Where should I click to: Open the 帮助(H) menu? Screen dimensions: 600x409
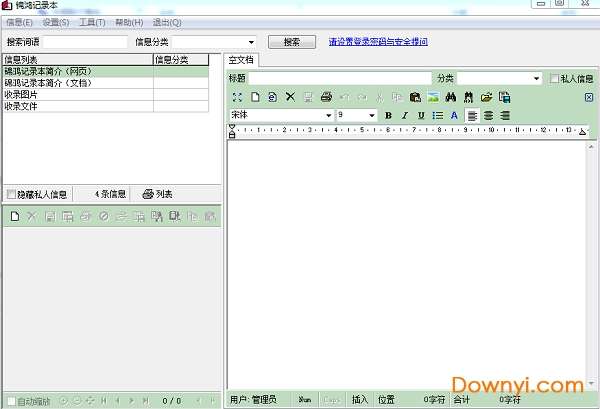[129, 23]
